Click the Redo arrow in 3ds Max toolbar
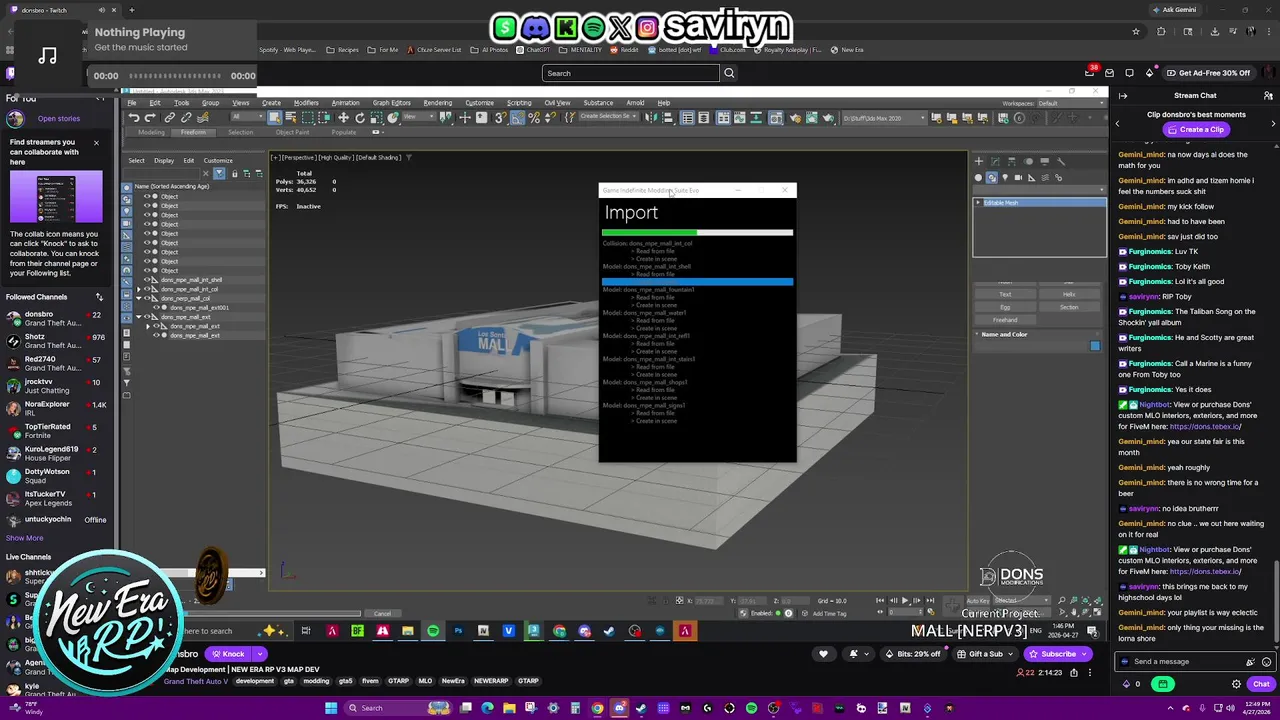Viewport: 1280px width, 720px height. point(150,117)
